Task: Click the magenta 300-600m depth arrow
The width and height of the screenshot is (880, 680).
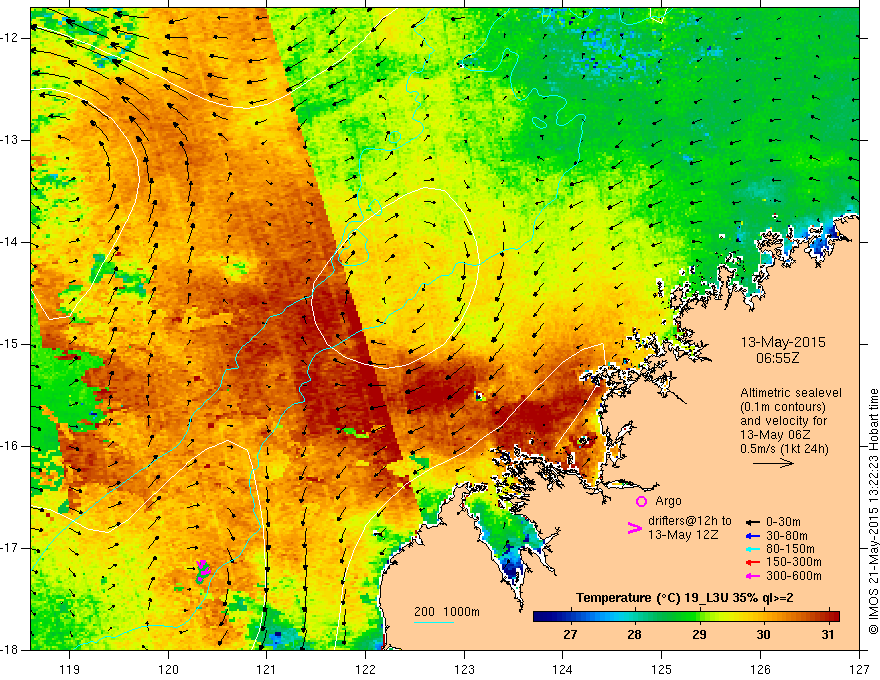Action: tap(753, 576)
